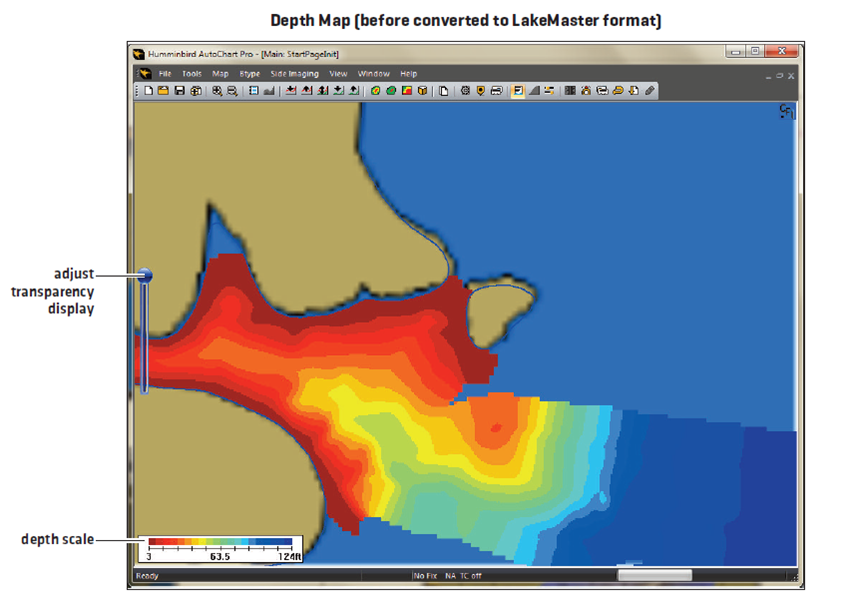Click the green line down-arrow icon
The width and height of the screenshot is (844, 595).
[338, 90]
